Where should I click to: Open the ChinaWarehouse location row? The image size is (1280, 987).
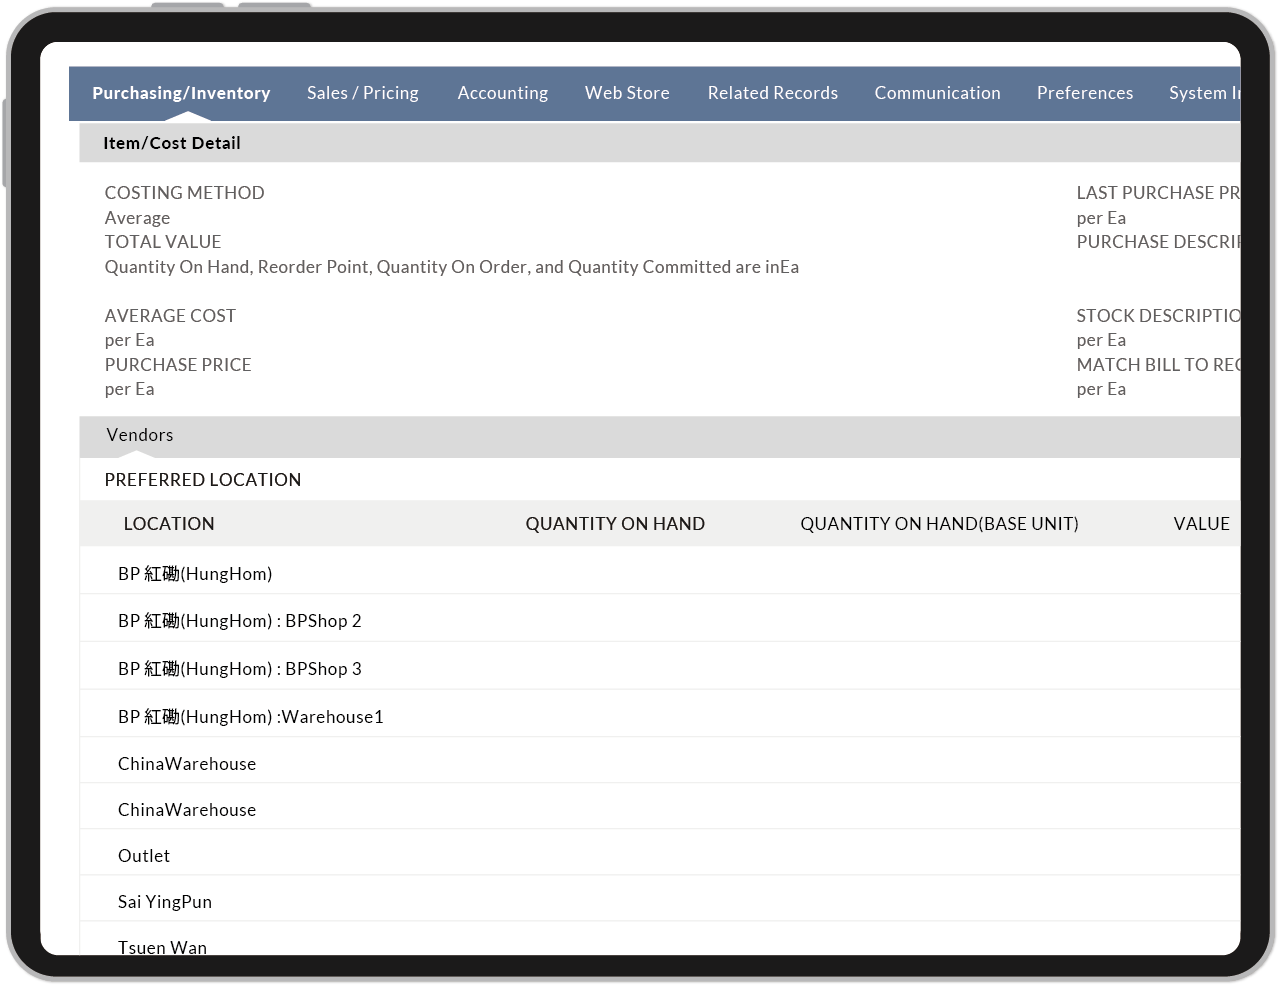click(187, 762)
